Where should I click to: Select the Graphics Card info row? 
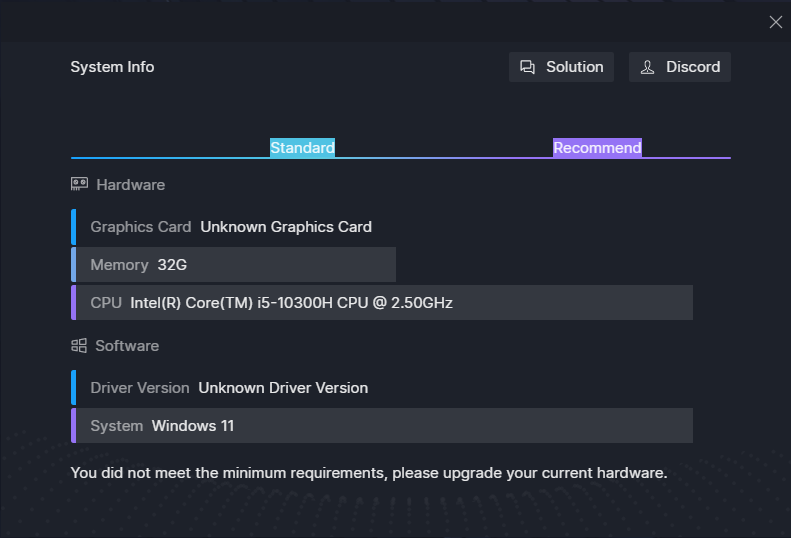[x=231, y=227]
